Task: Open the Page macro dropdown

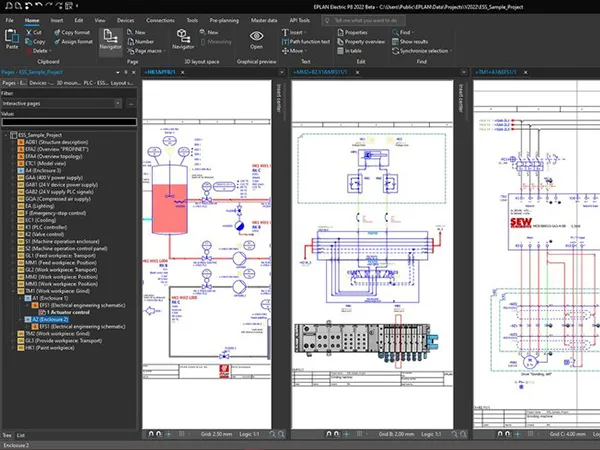Action: [x=147, y=50]
